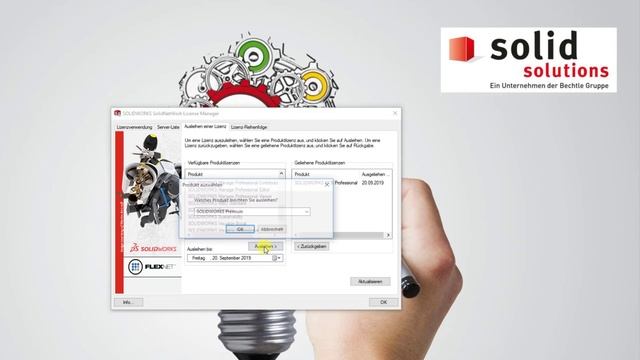Screen dimensions: 640x360
Task: Click the < Zurückgeben button
Action: [312, 247]
